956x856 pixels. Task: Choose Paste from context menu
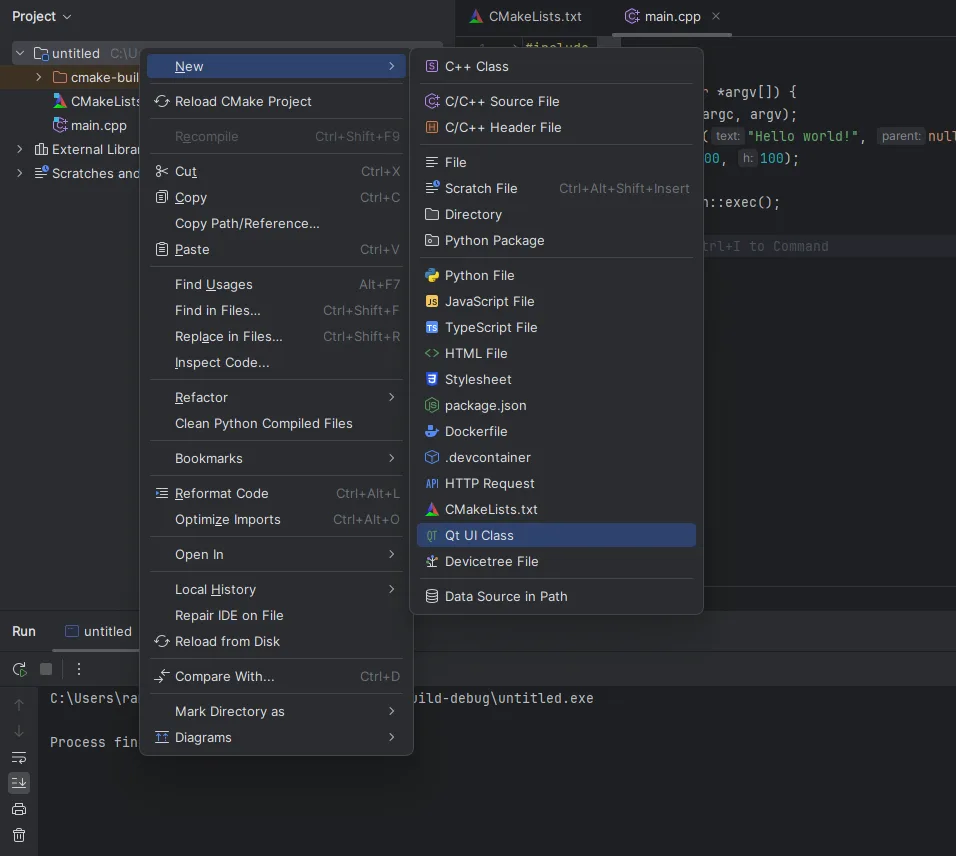276,249
